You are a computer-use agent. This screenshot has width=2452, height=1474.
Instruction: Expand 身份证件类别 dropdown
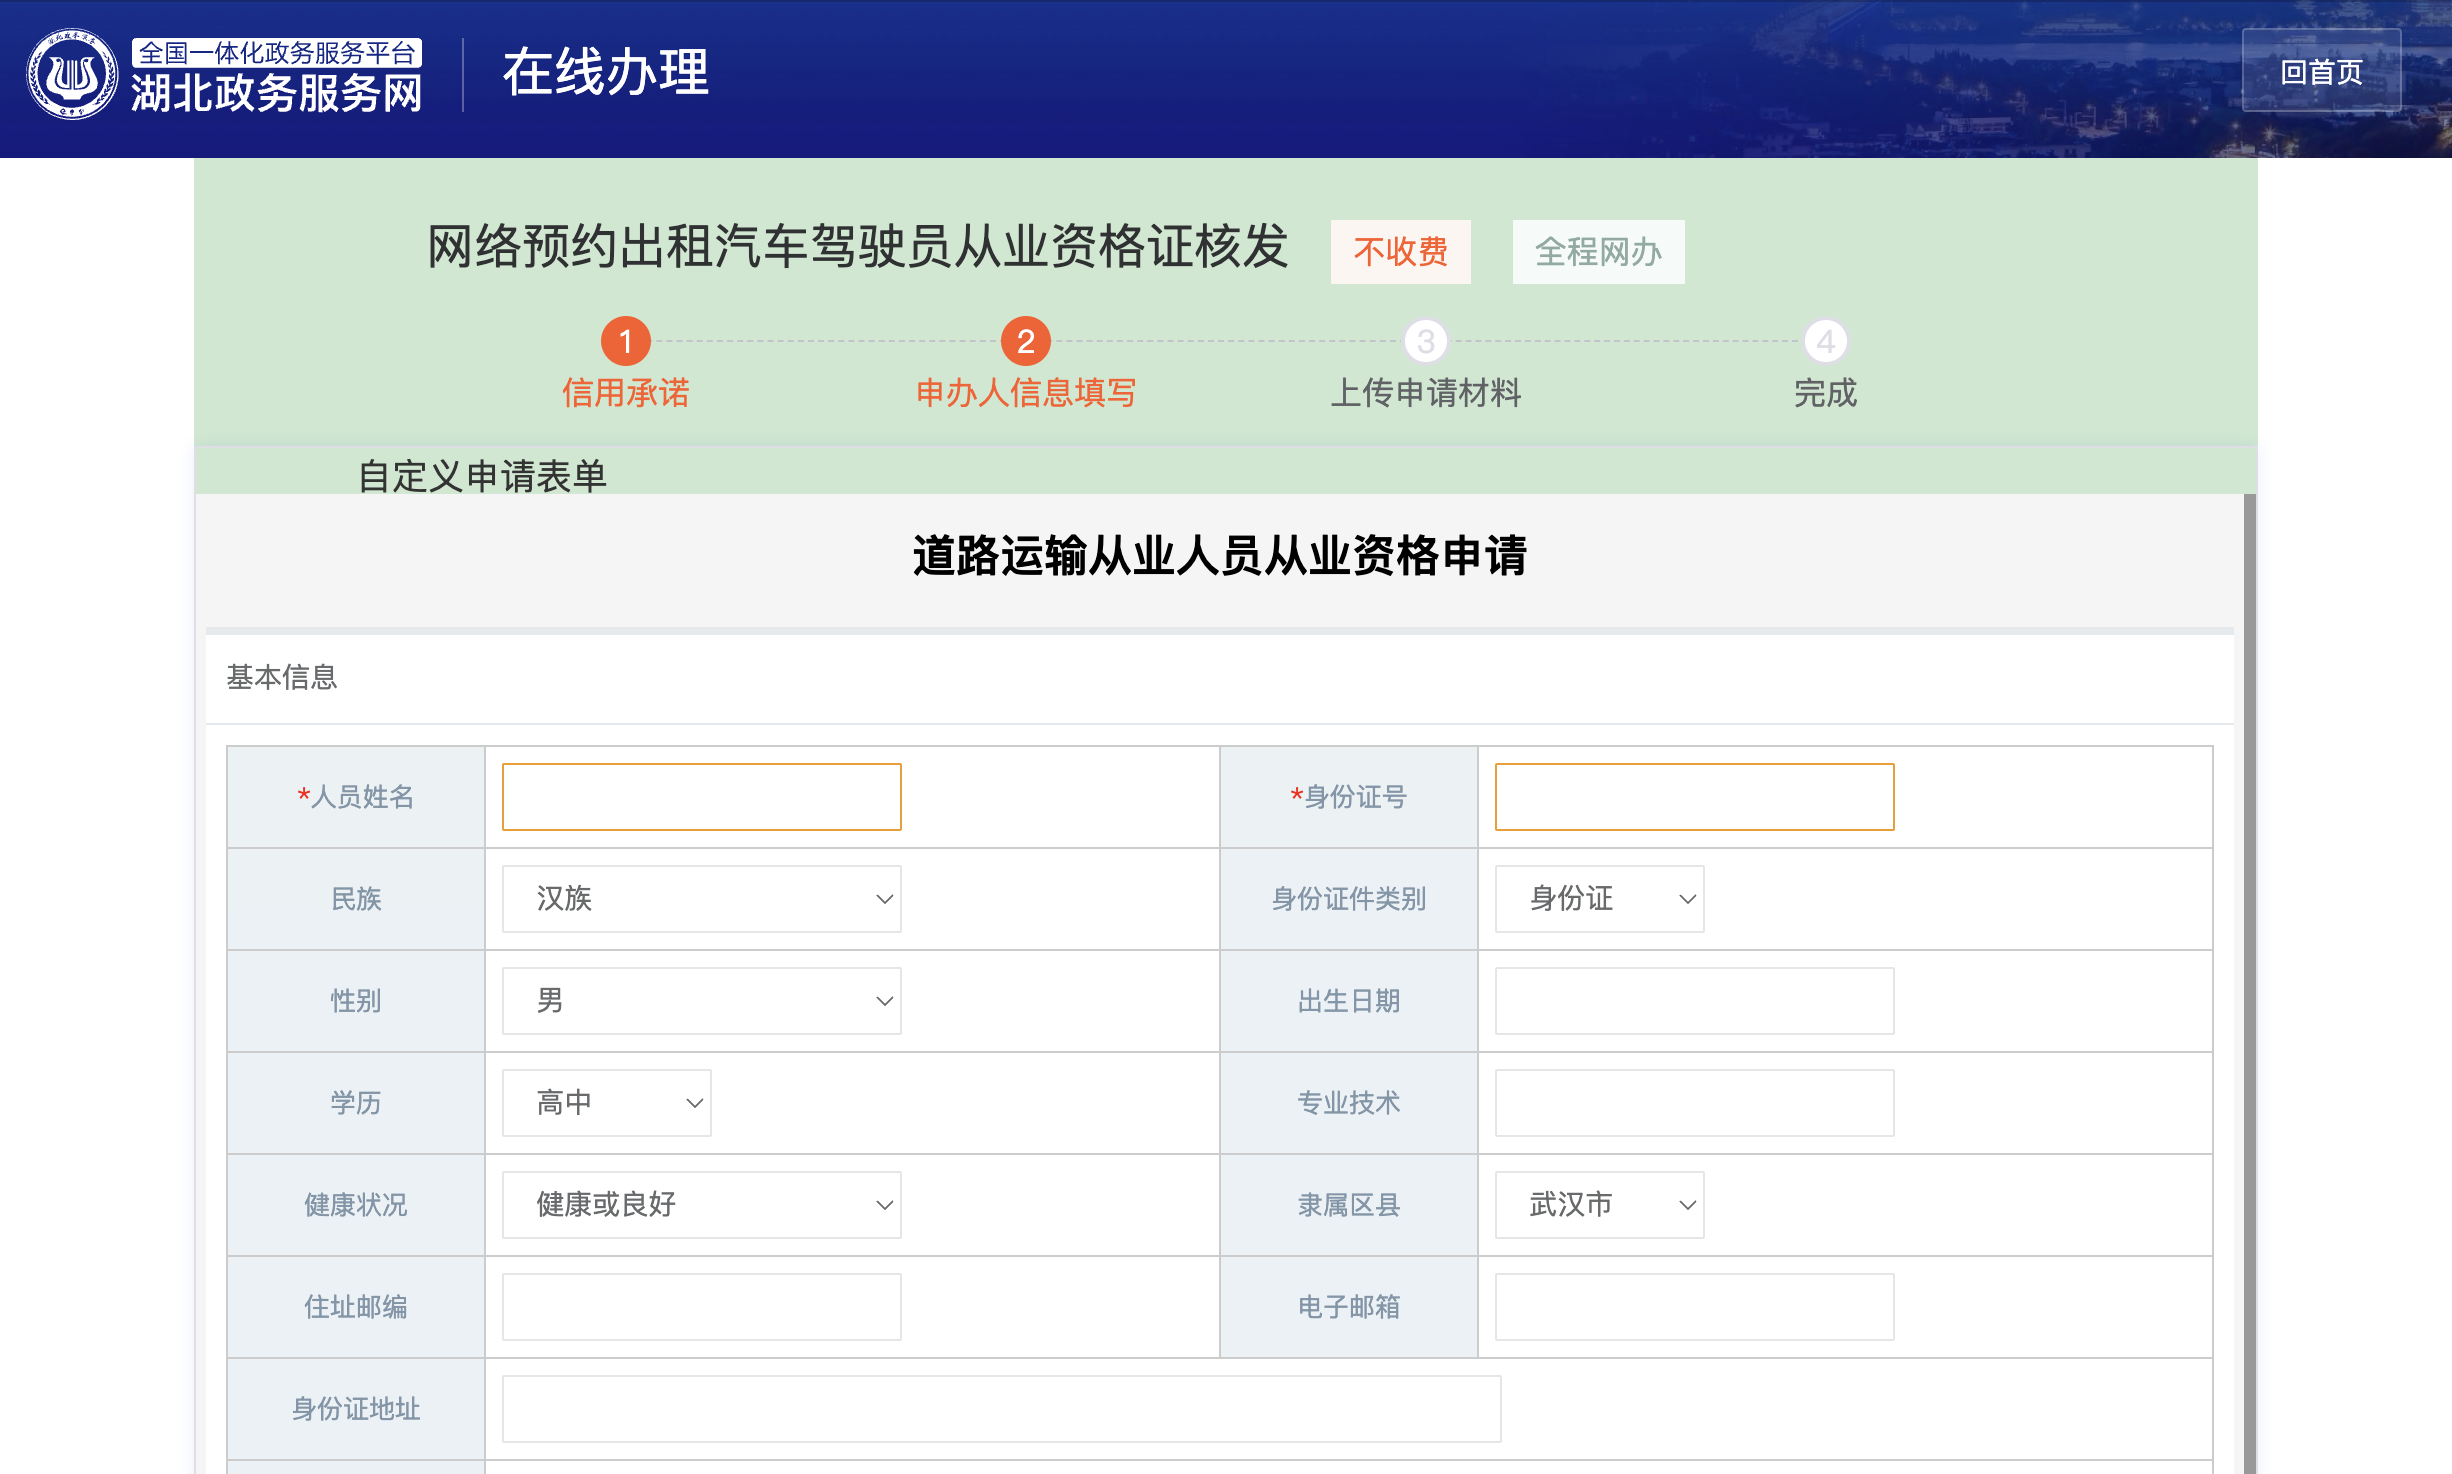tap(1598, 898)
